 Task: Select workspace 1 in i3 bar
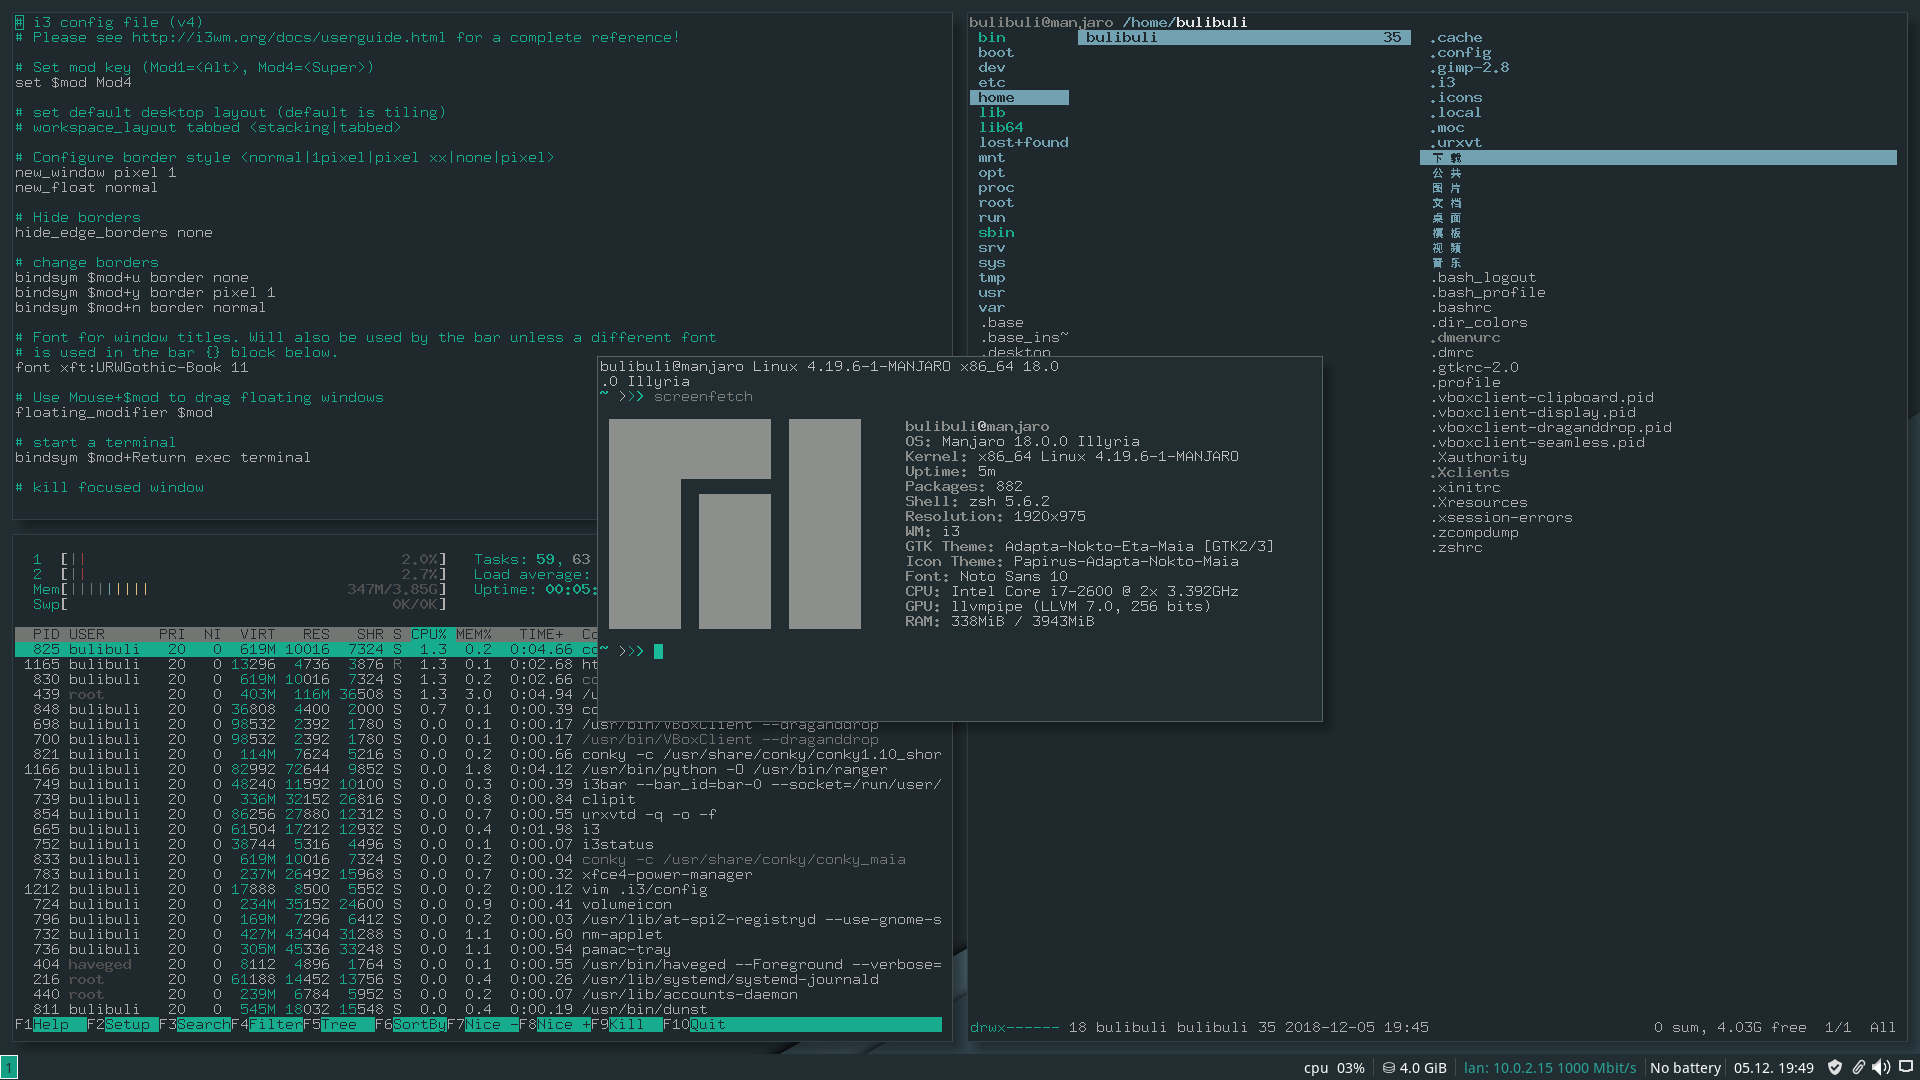point(9,1068)
